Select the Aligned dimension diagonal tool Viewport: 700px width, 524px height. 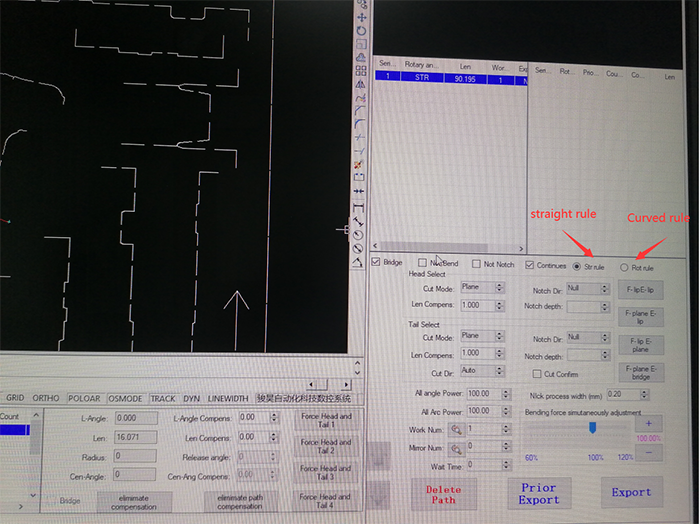click(358, 221)
